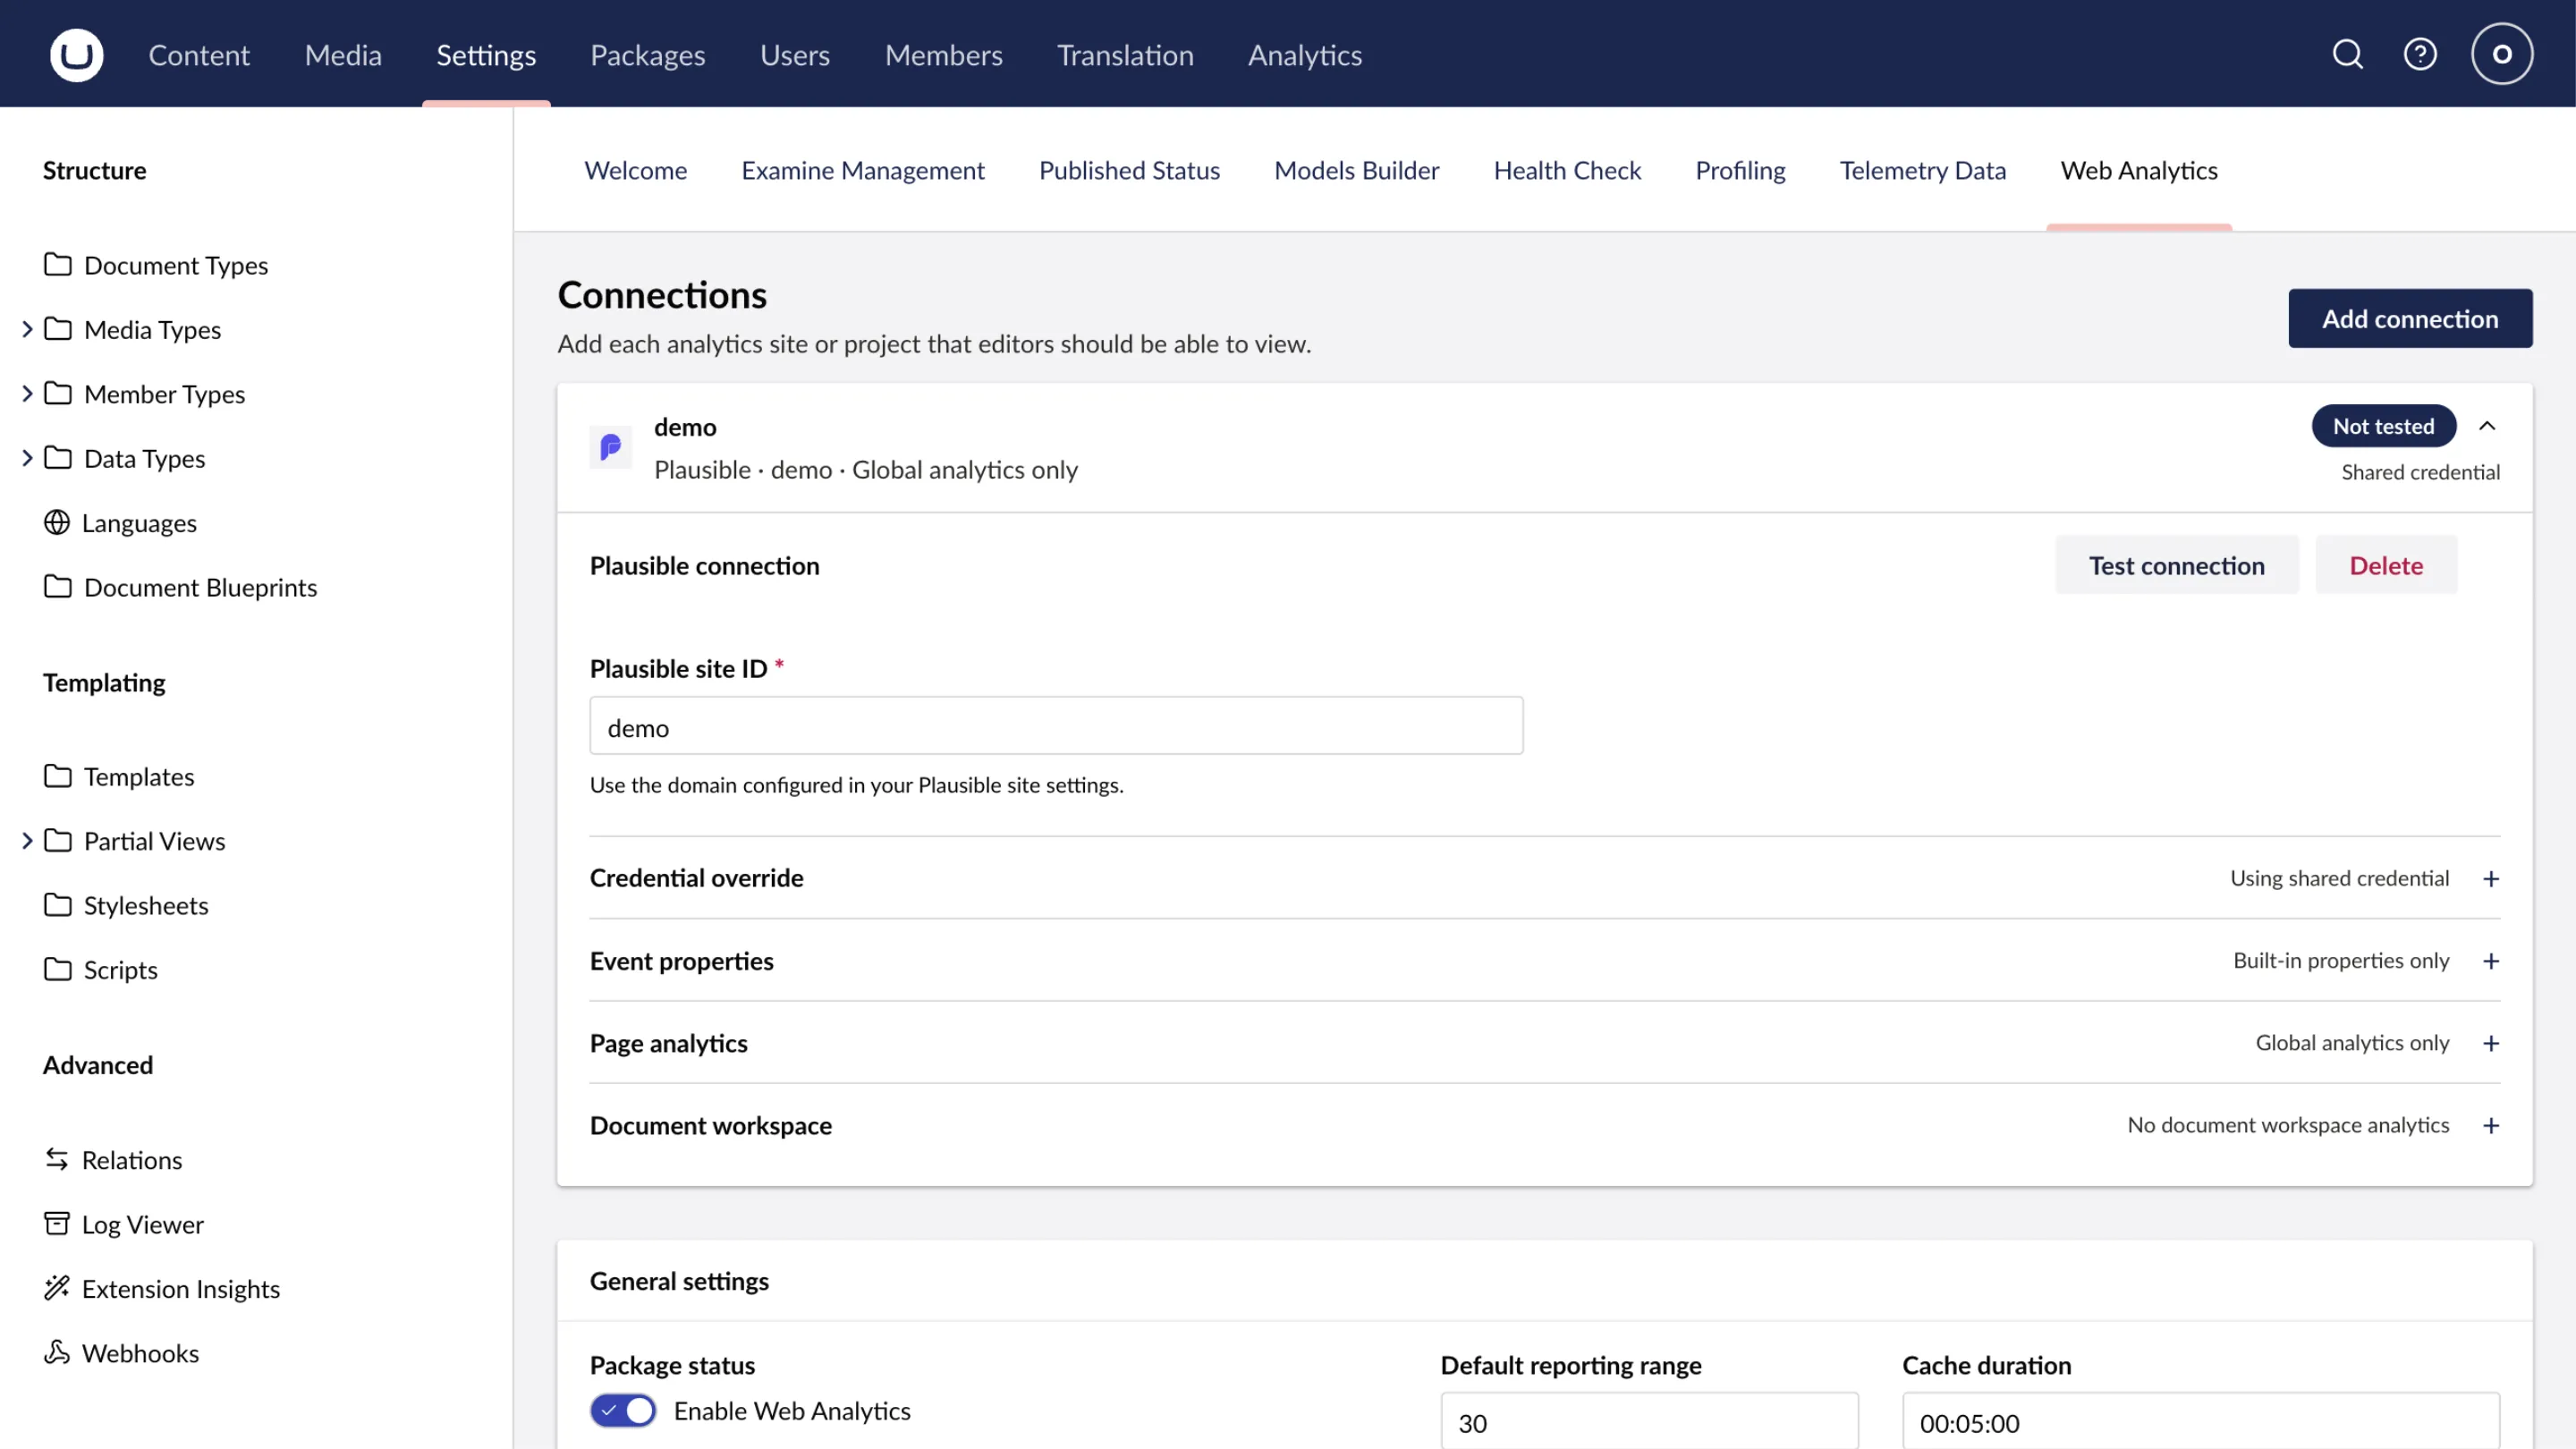Open Document Blueprints in the sidebar
This screenshot has width=2576, height=1449.
pos(200,587)
